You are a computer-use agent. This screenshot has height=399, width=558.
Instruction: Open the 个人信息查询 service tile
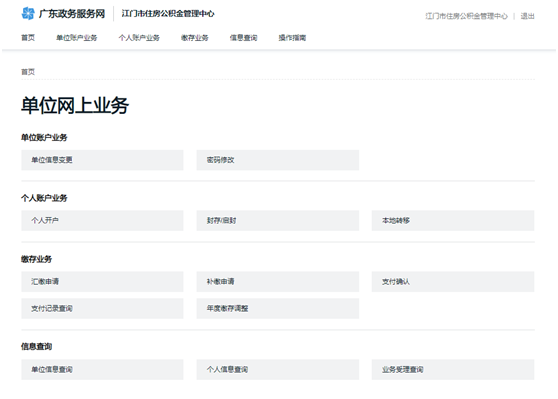pos(278,369)
